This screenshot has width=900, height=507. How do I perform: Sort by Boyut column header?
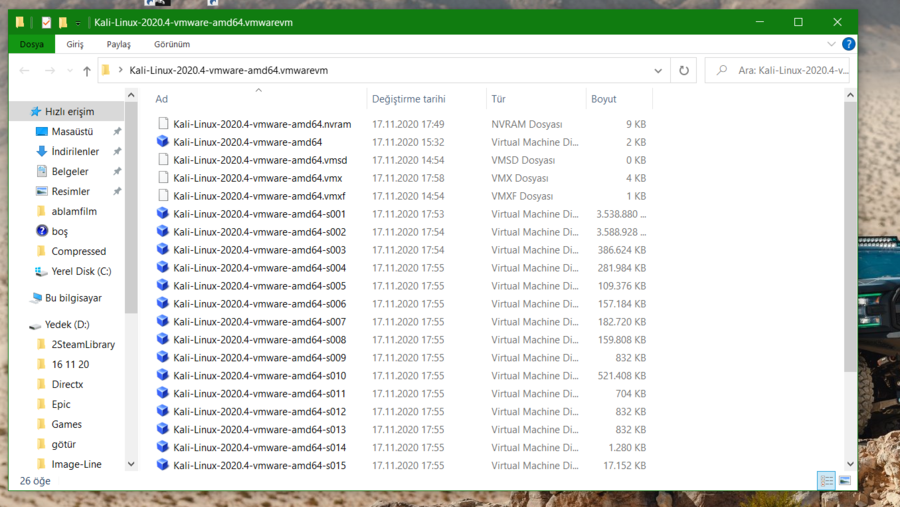coord(603,99)
